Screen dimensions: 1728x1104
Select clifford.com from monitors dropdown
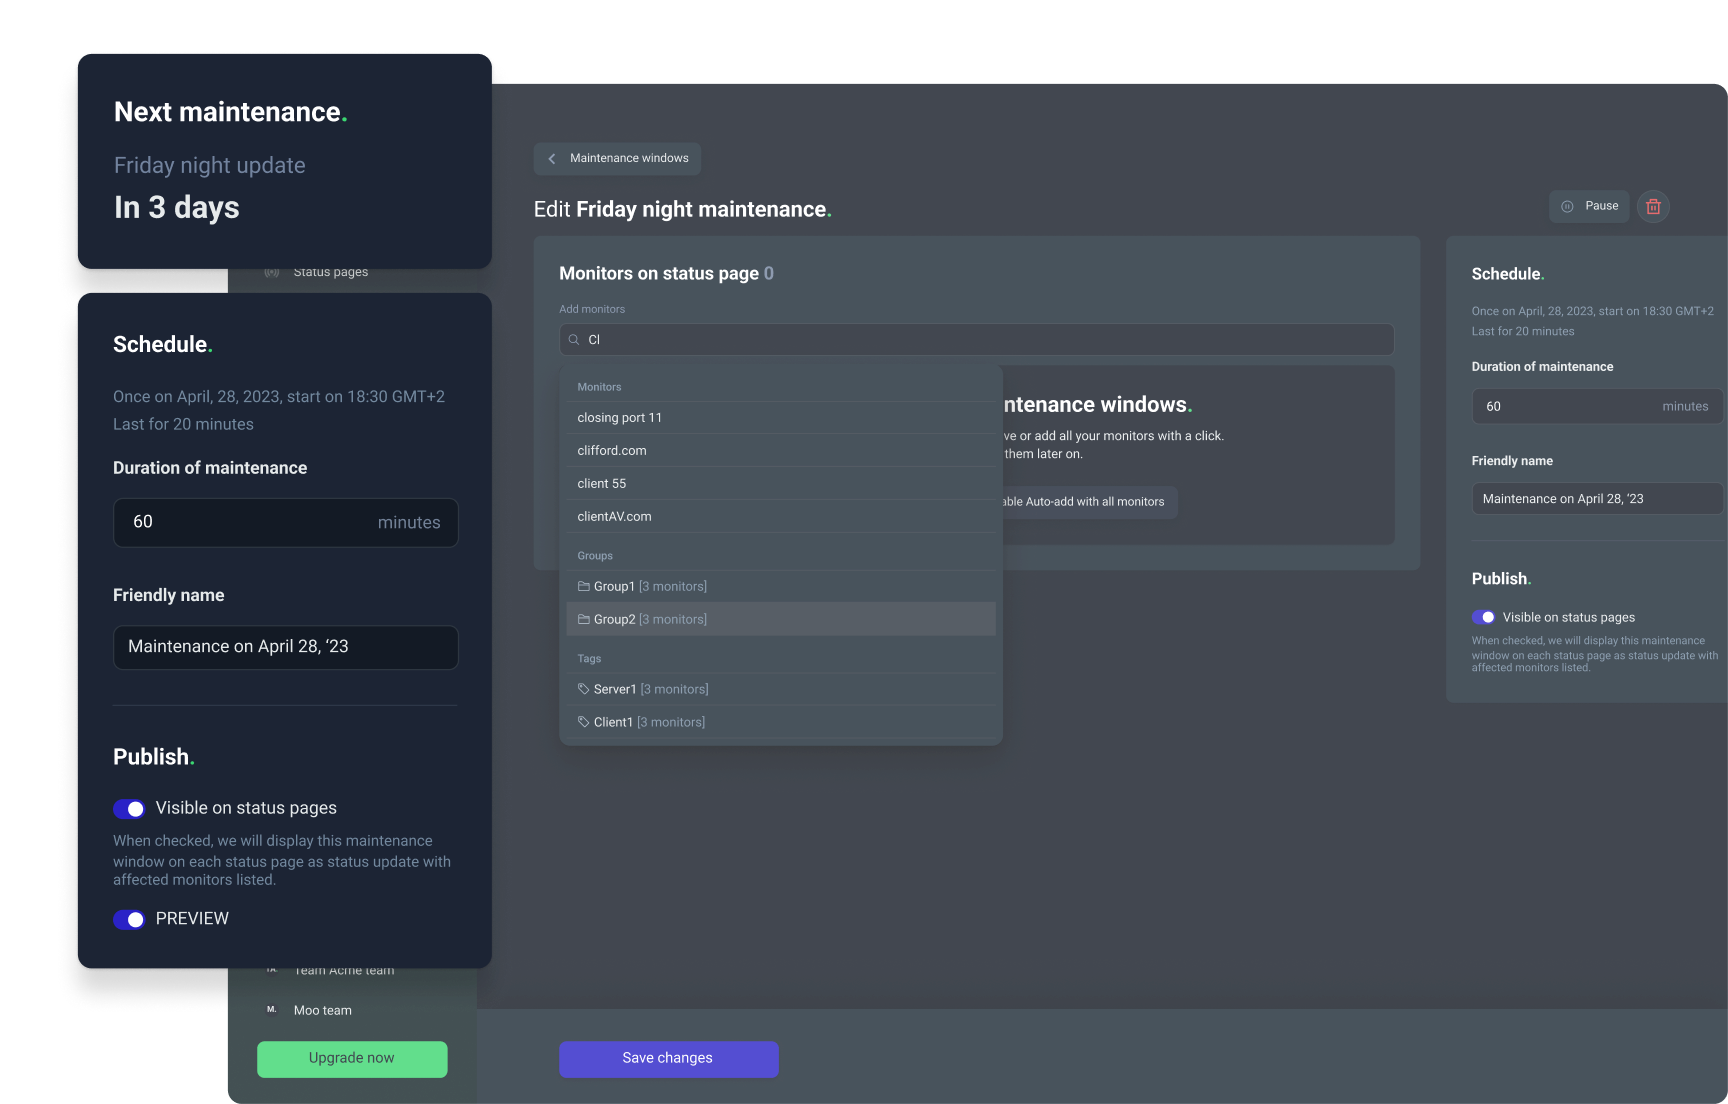pyautogui.click(x=612, y=451)
